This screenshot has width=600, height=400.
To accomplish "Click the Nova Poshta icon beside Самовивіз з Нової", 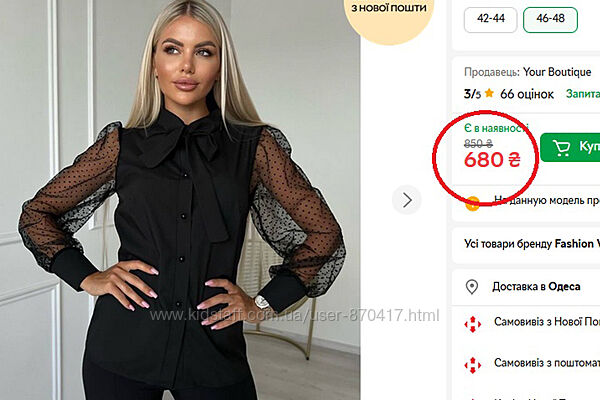I will point(473,324).
